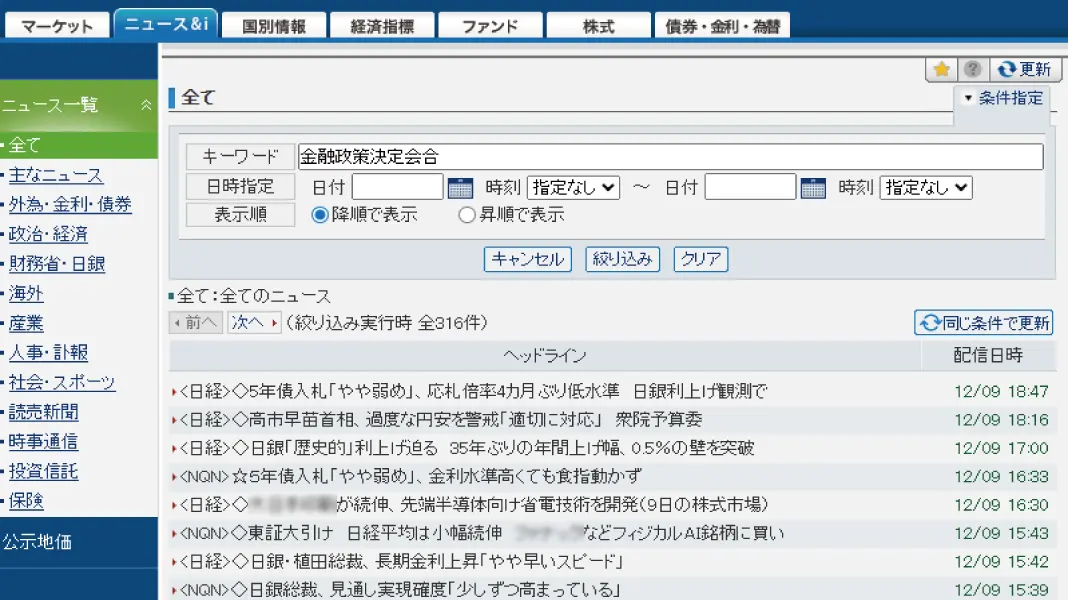Open the end 時刻 dropdown
This screenshot has width=1068, height=600.
coord(926,187)
